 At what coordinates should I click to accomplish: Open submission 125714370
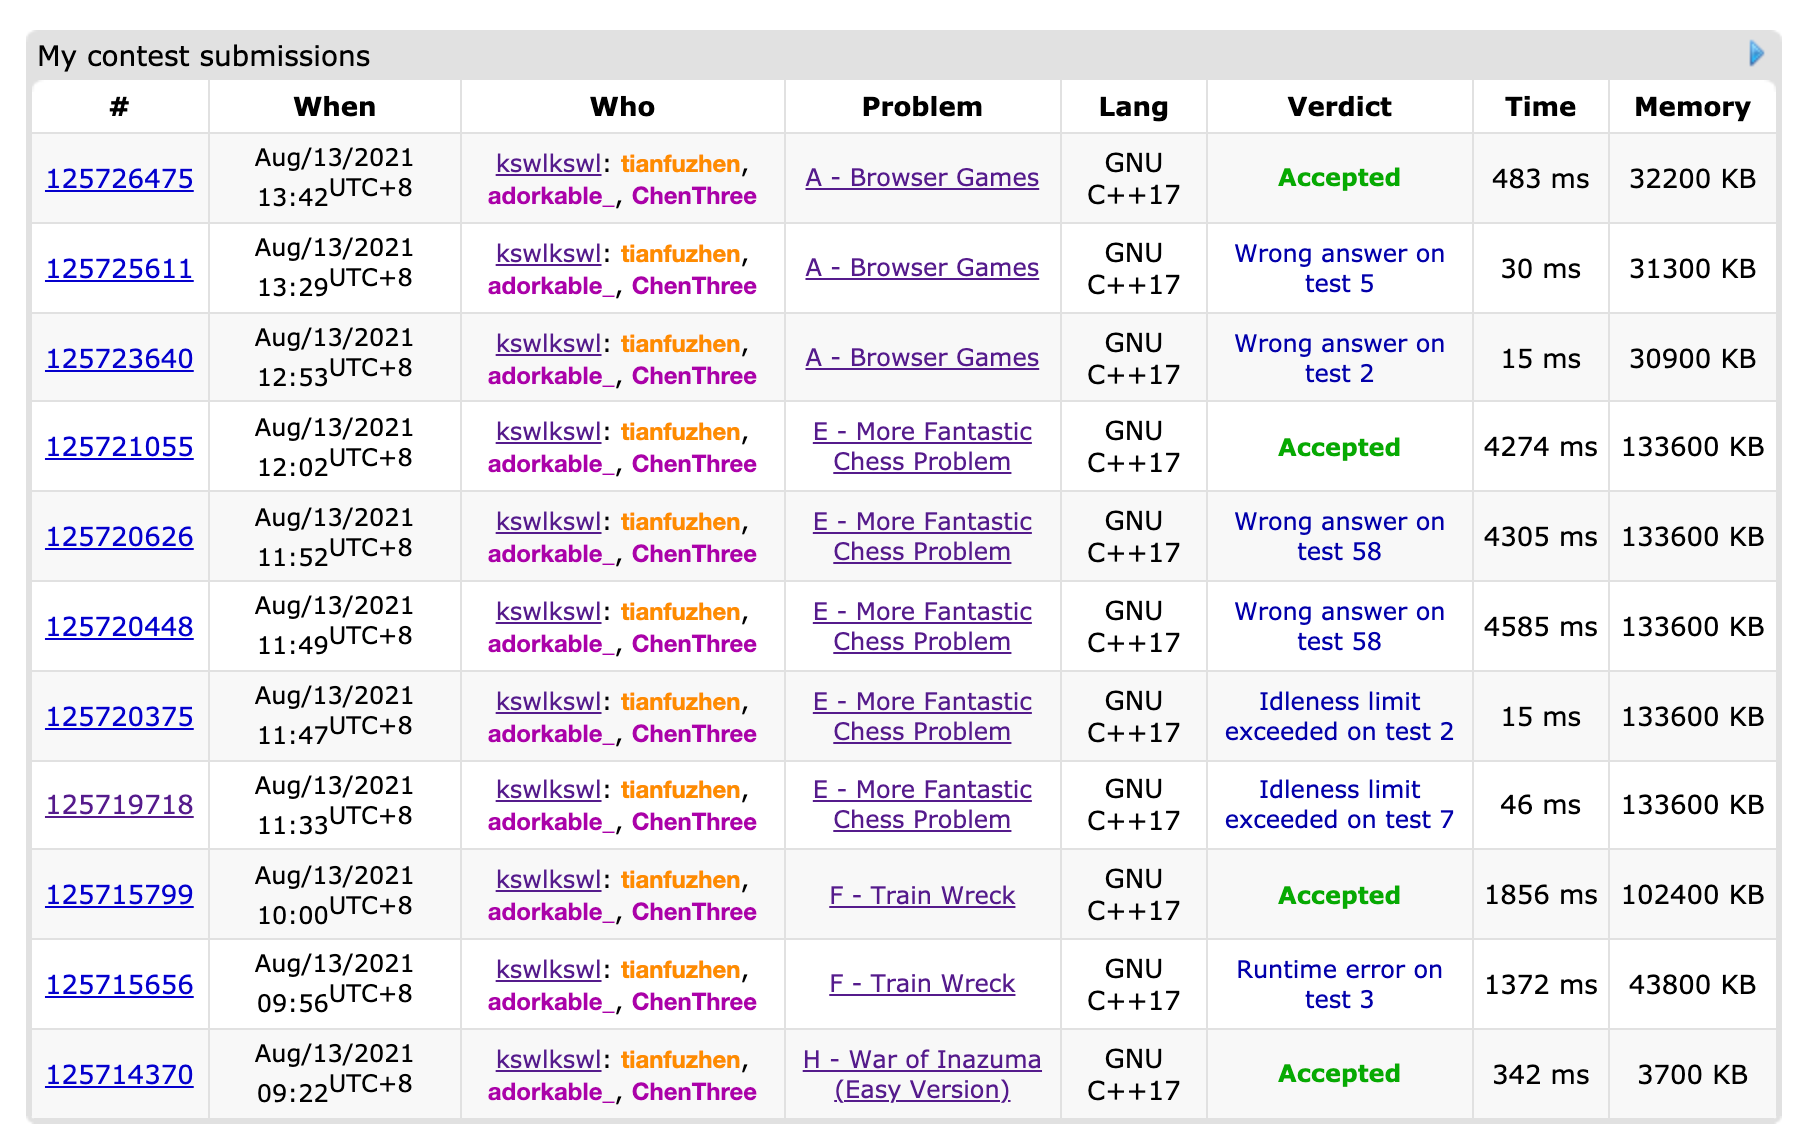[119, 1075]
